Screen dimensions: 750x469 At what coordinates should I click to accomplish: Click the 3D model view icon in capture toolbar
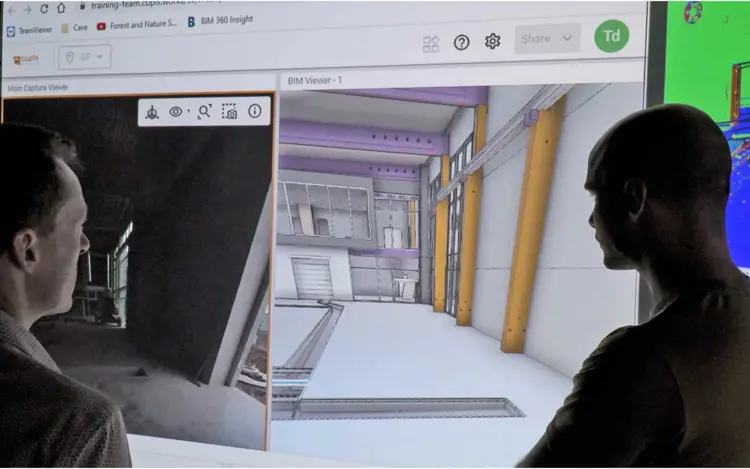(x=152, y=112)
